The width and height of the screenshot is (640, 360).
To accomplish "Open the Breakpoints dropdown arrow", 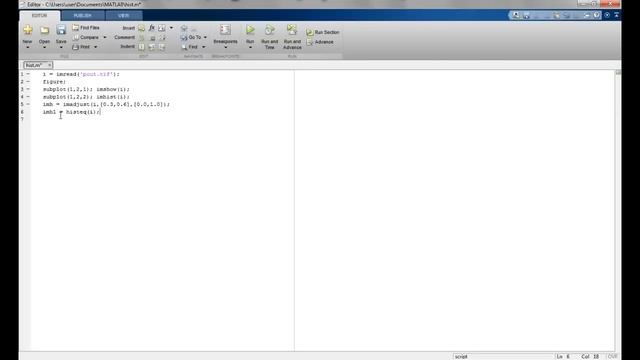I will pyautogui.click(x=225, y=47).
